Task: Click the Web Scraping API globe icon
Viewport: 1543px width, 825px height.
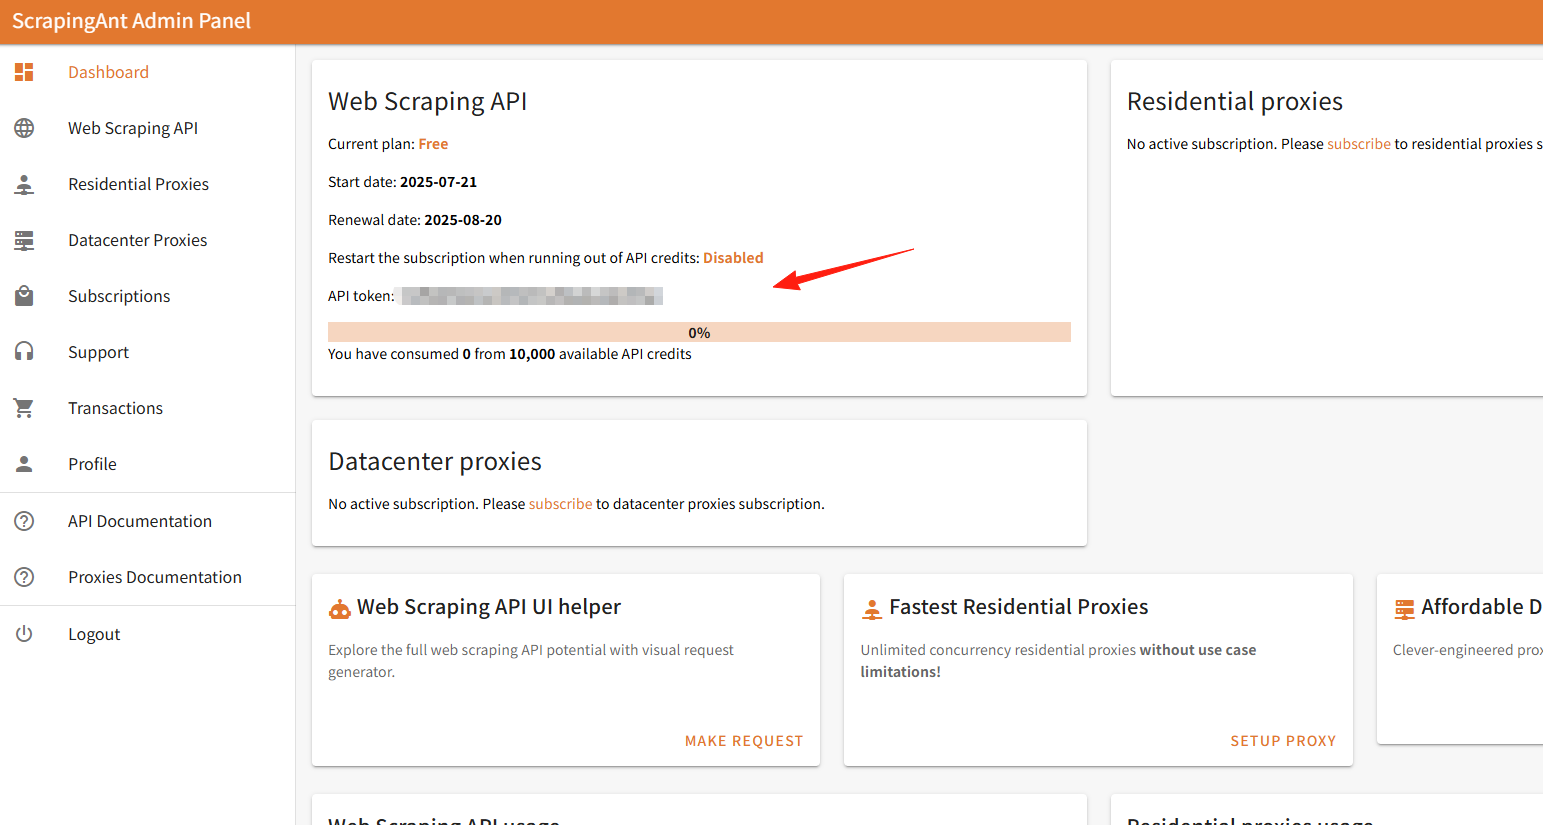Action: coord(24,128)
